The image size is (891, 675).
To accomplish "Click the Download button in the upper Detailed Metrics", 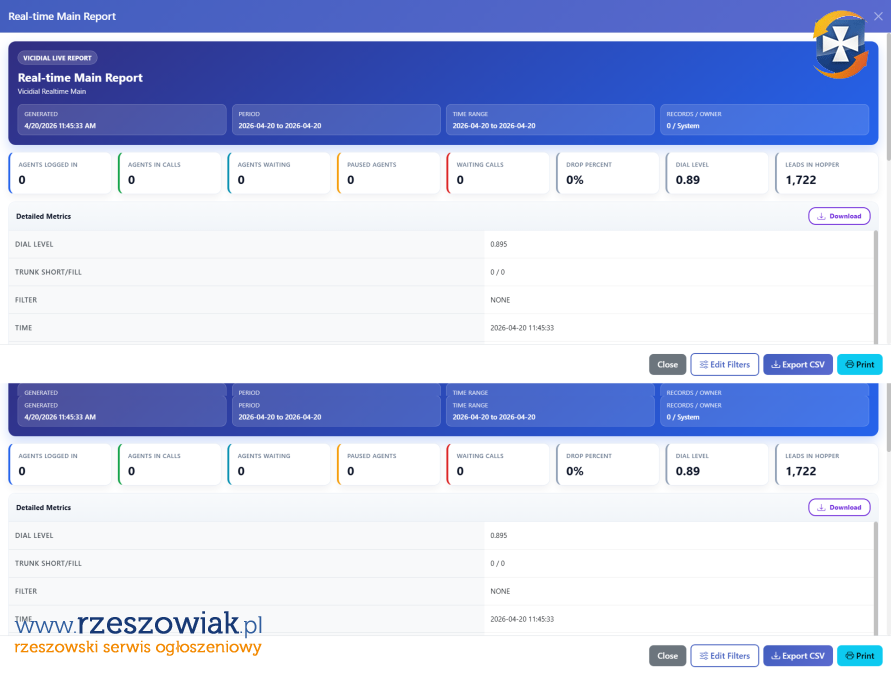I will [x=839, y=216].
